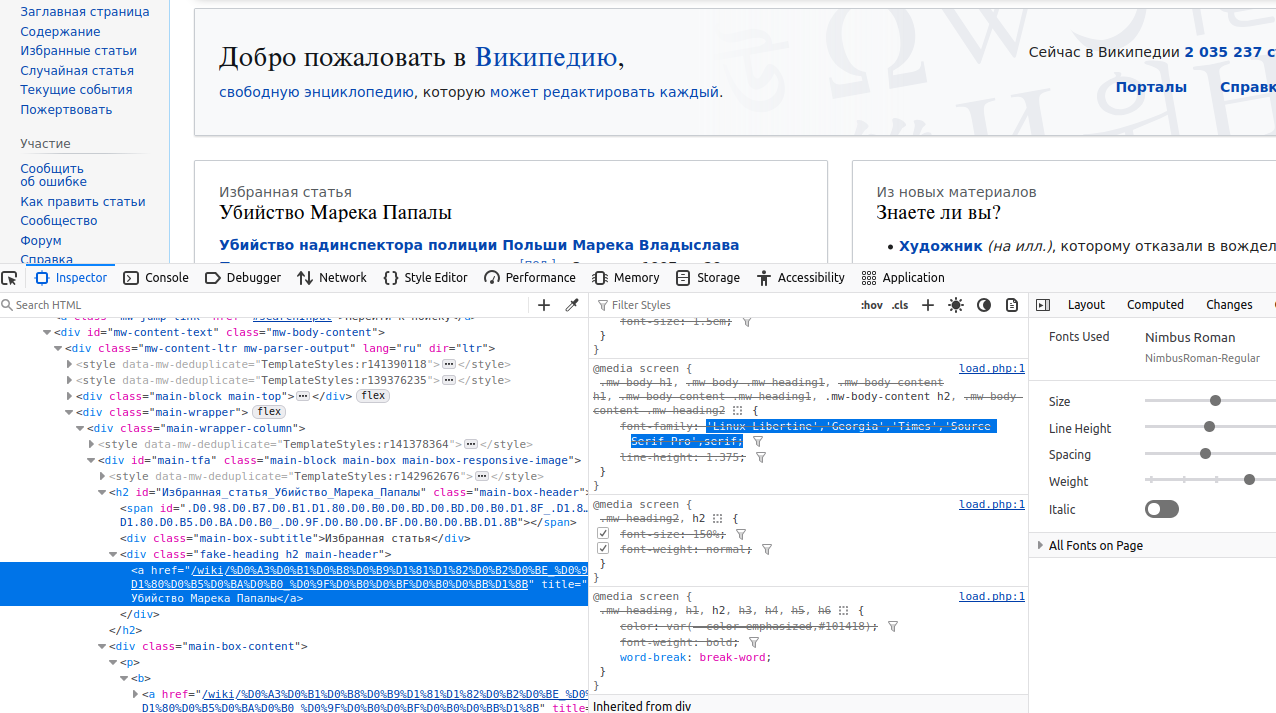Expand the main-block main-top div
This screenshot has height=713, width=1276.
point(69,396)
